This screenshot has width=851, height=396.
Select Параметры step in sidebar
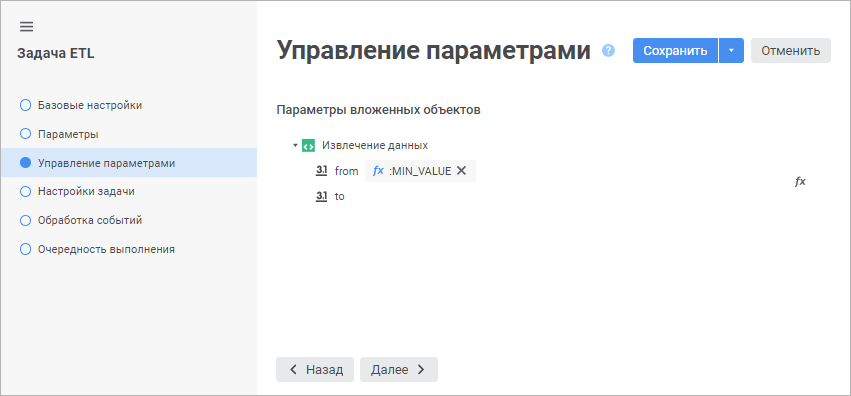click(x=129, y=134)
